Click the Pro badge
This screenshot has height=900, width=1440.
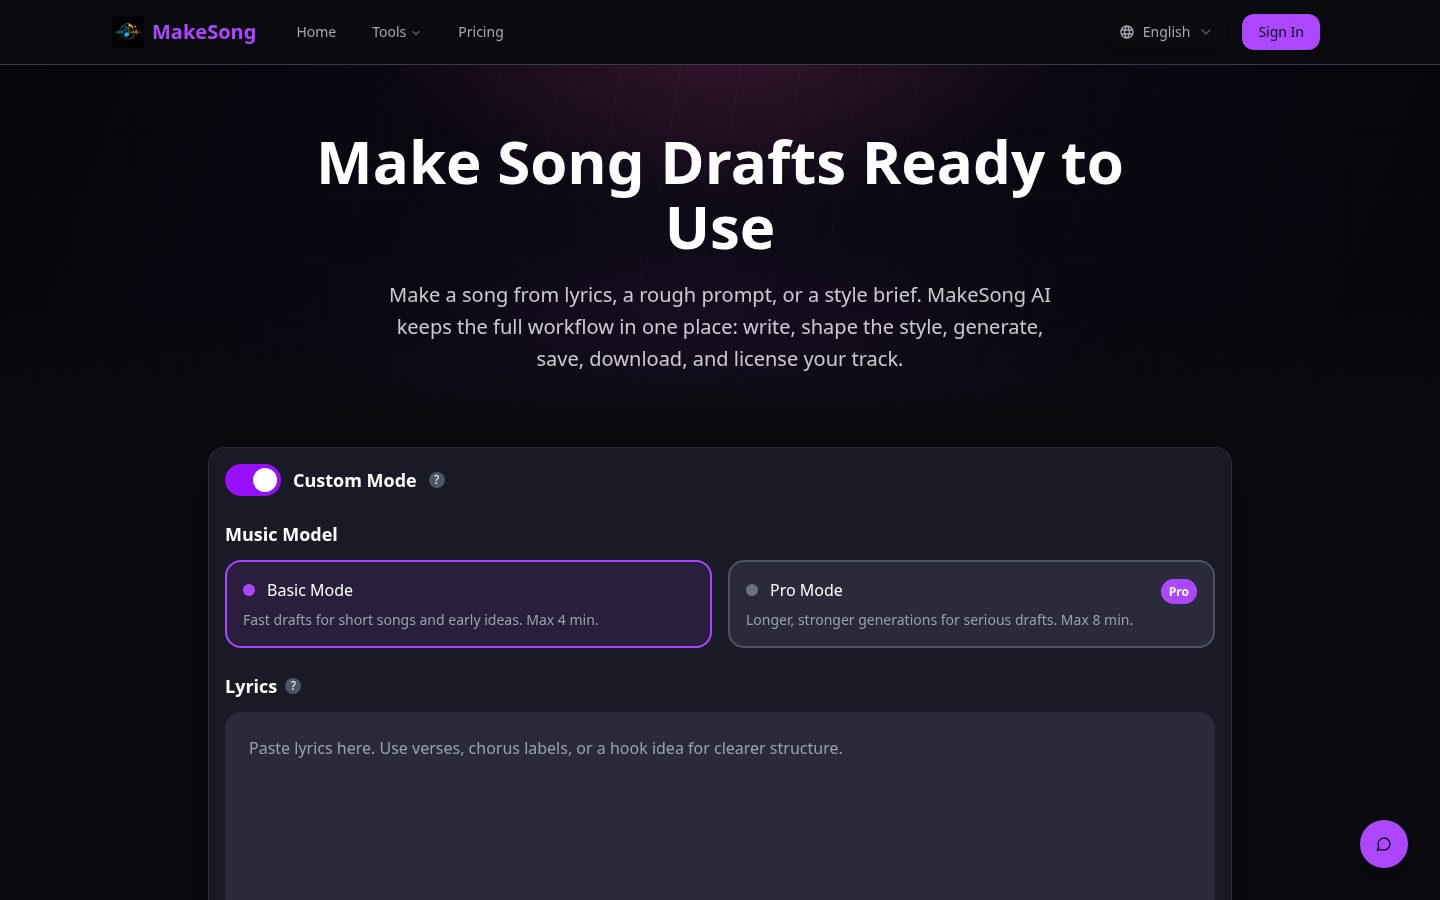click(1179, 591)
